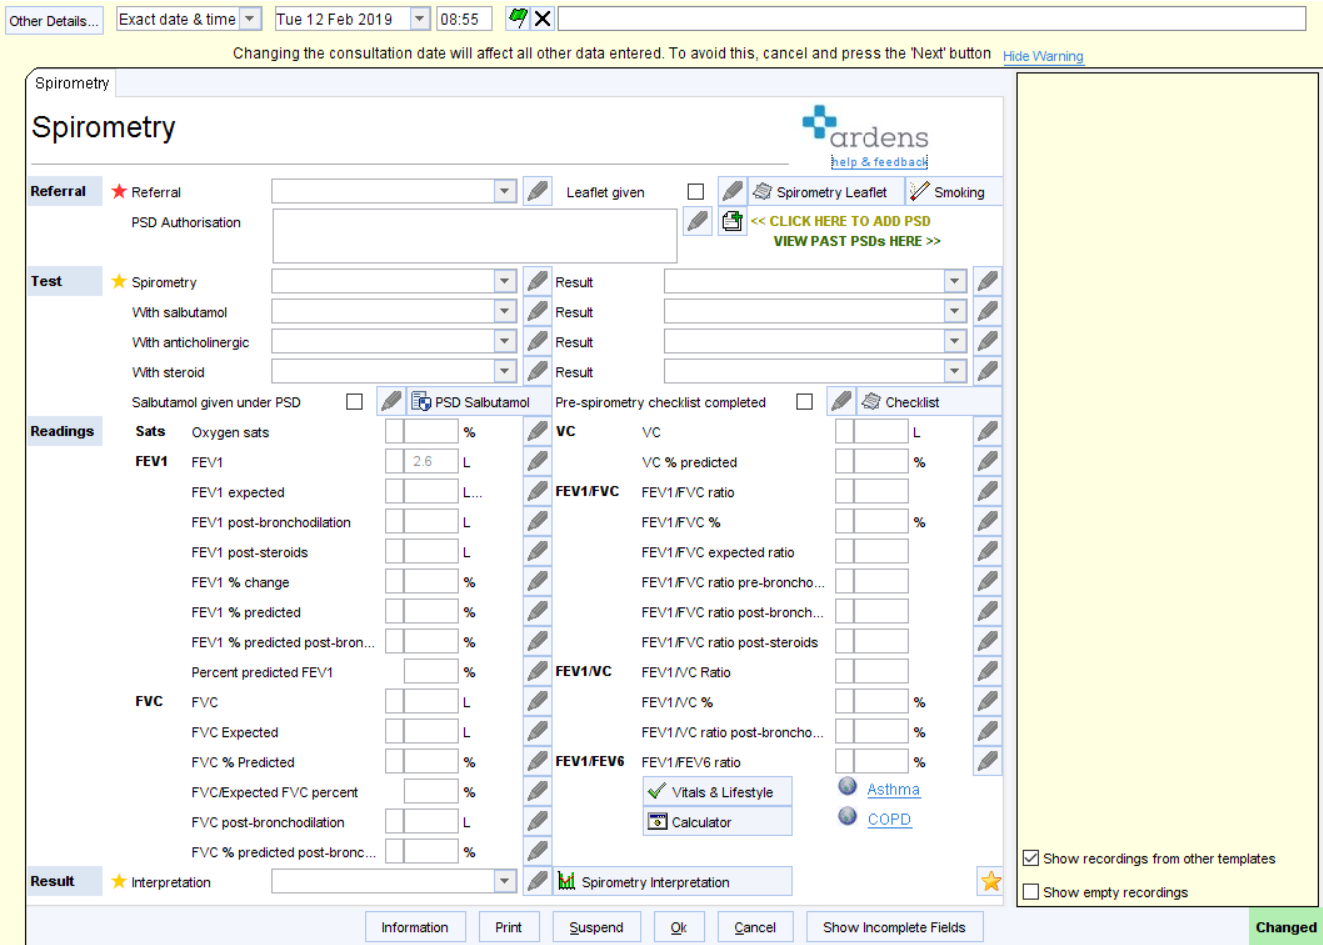Open the Interpretation dropdown
Image resolution: width=1323 pixels, height=945 pixels.
(506, 881)
